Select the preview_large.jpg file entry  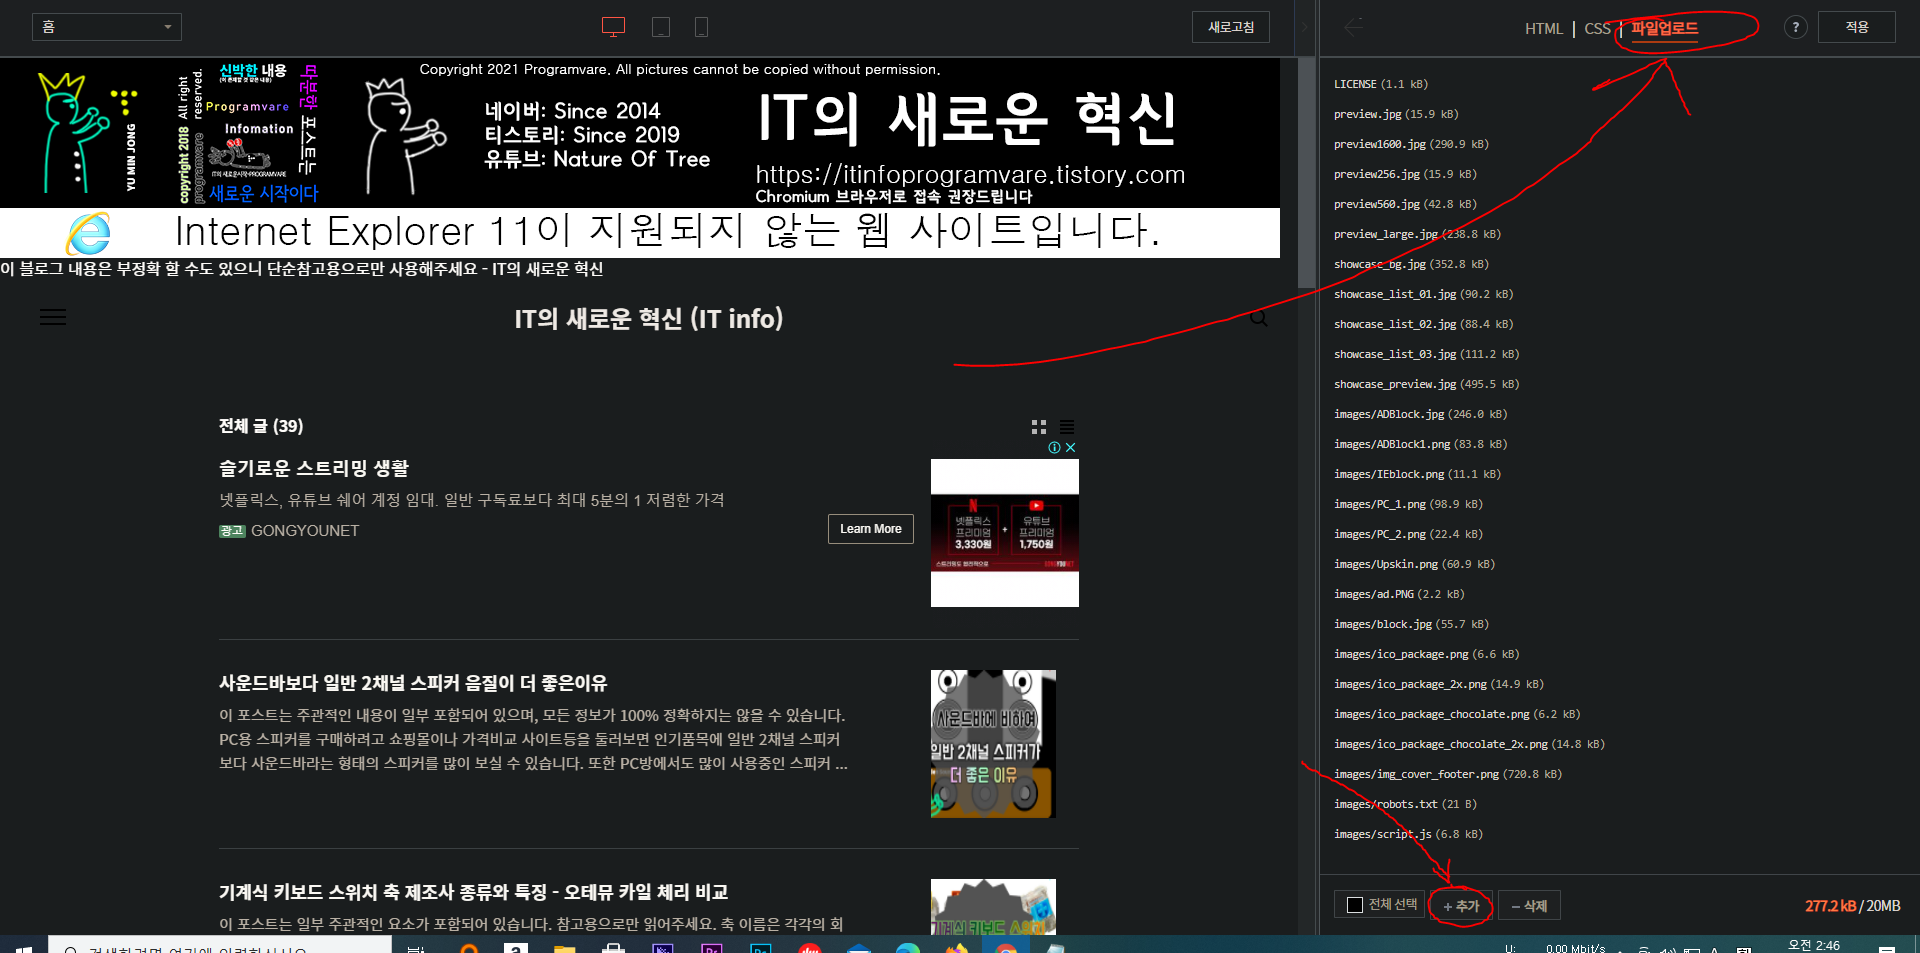pos(1417,234)
